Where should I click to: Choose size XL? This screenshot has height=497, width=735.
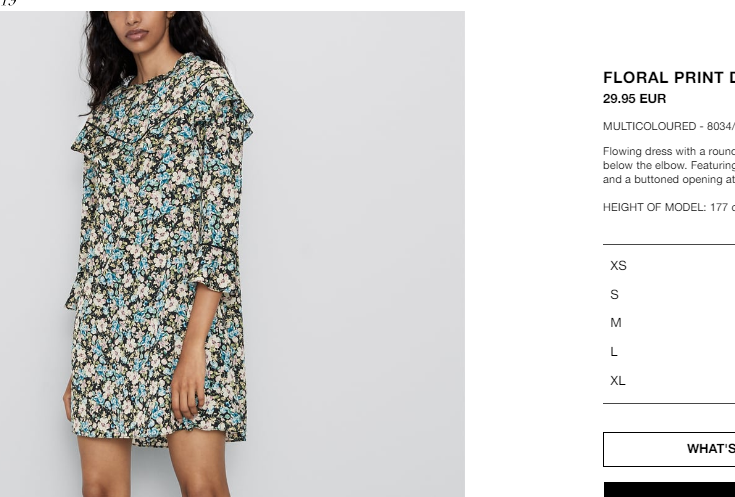pyautogui.click(x=671, y=380)
